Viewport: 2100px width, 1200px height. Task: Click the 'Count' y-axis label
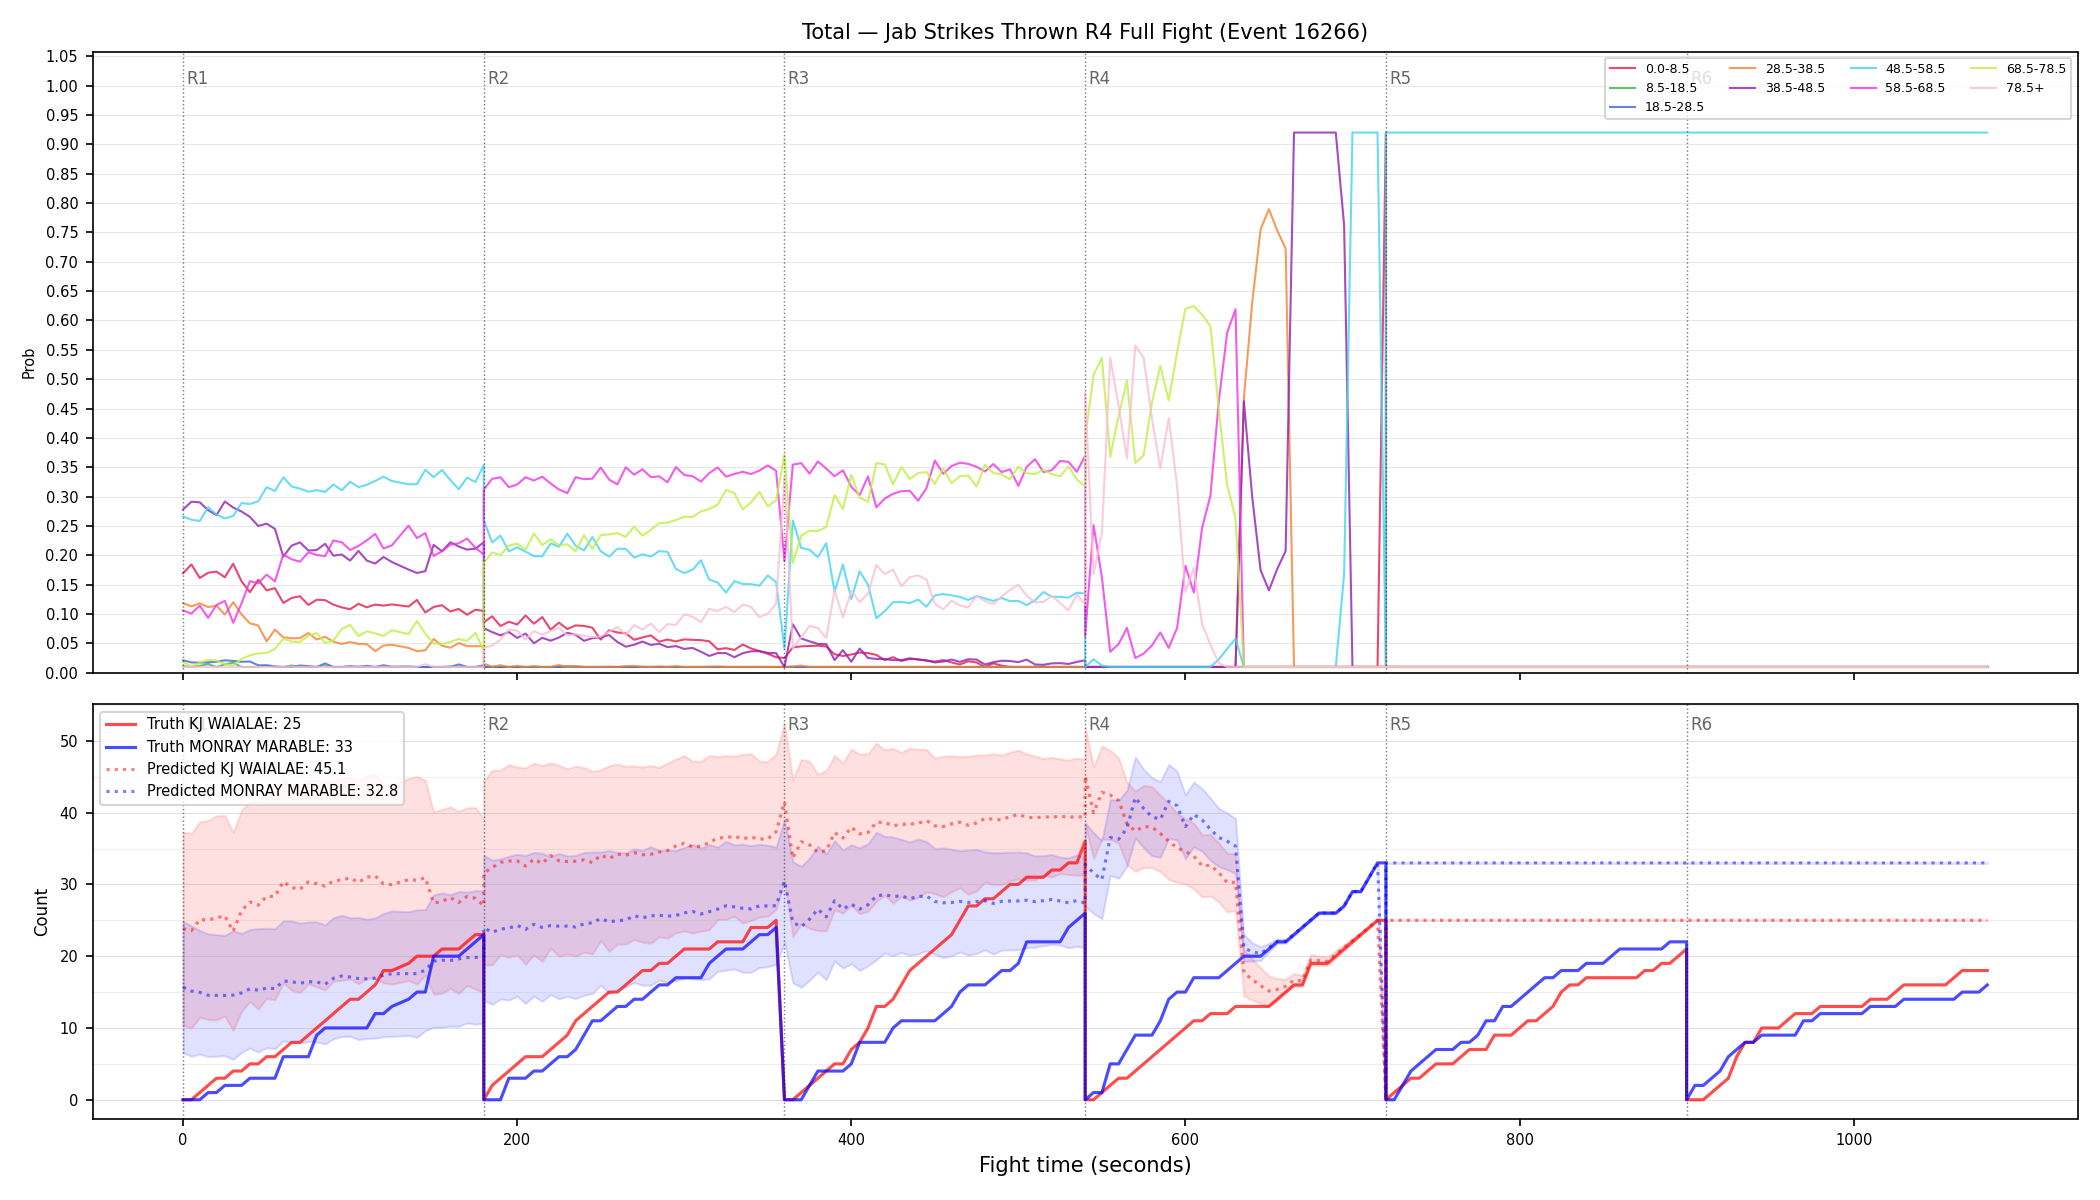click(41, 912)
